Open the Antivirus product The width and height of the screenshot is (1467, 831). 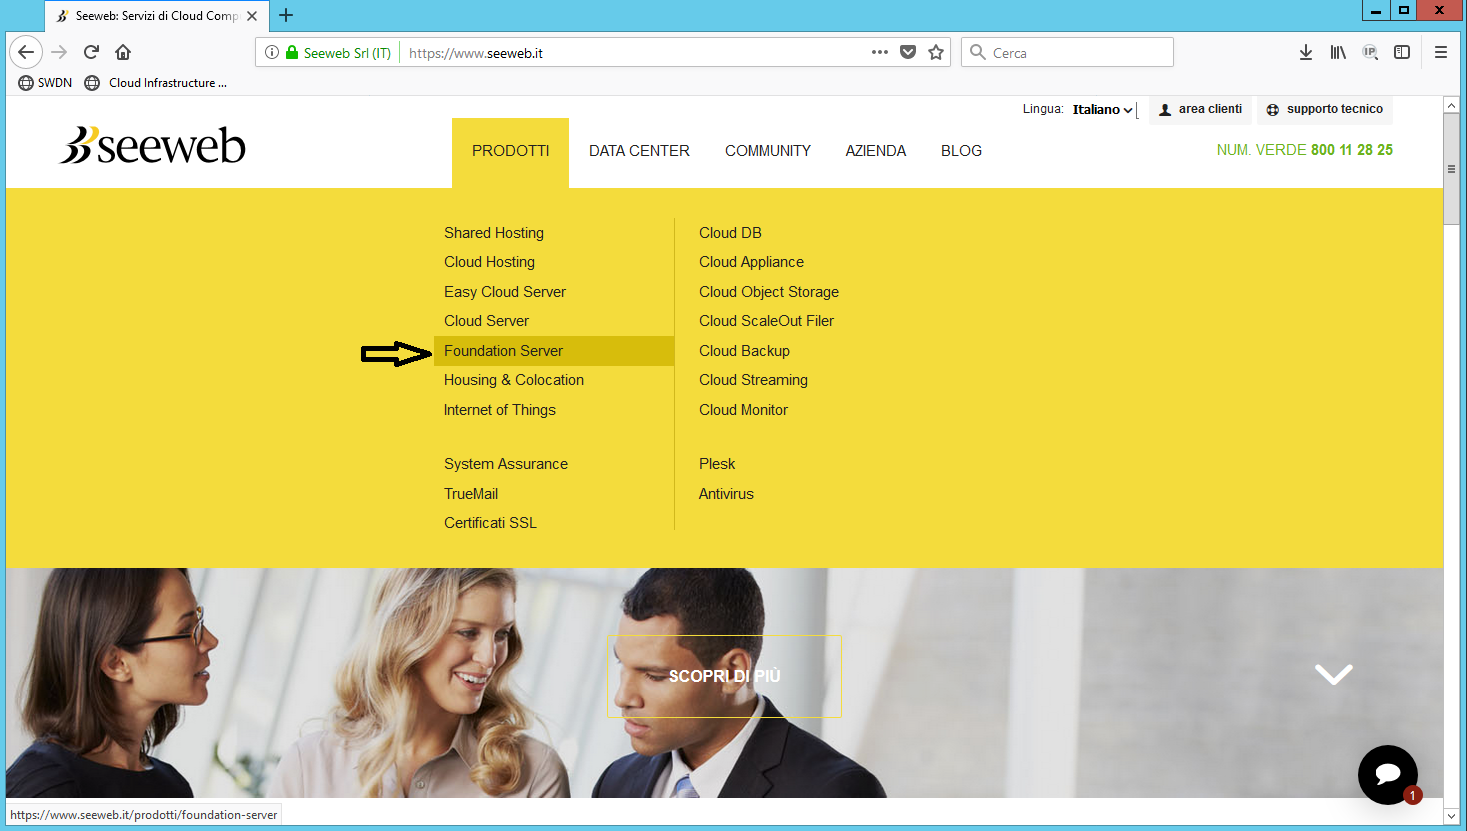pos(726,494)
